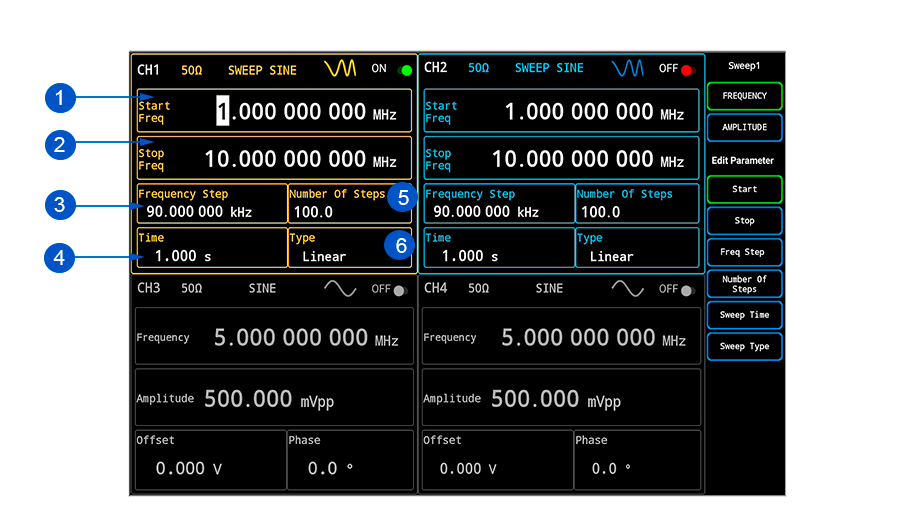Open CH2 sweep Type Linear field

[x=637, y=248]
